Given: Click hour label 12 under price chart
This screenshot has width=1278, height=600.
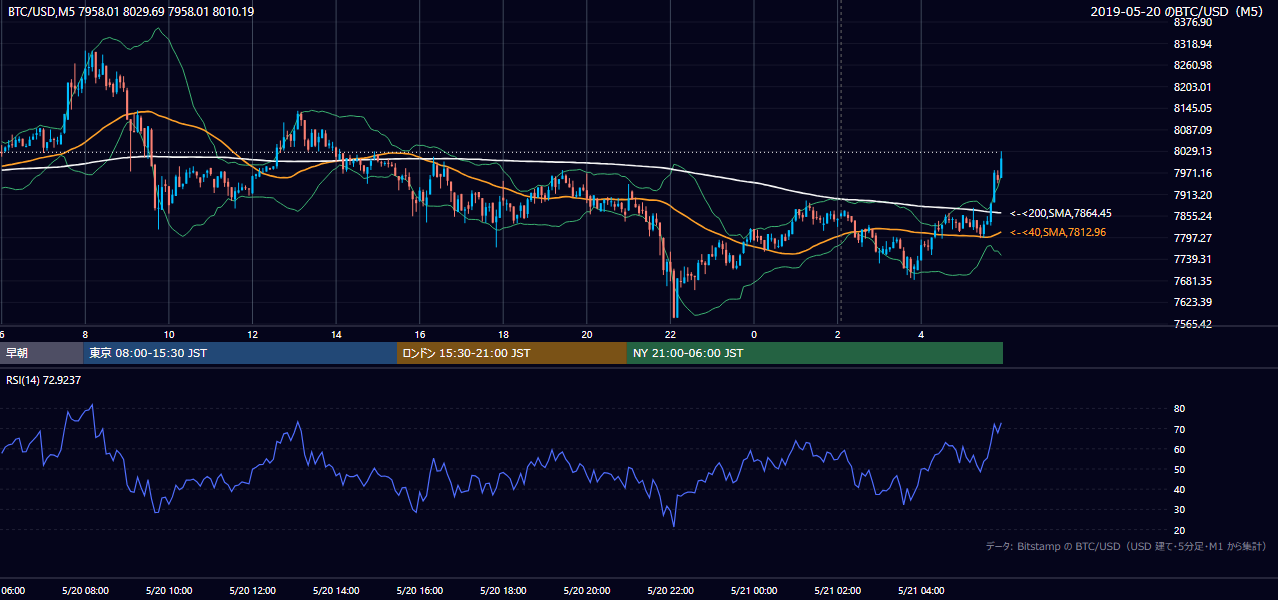Looking at the screenshot, I should [253, 334].
